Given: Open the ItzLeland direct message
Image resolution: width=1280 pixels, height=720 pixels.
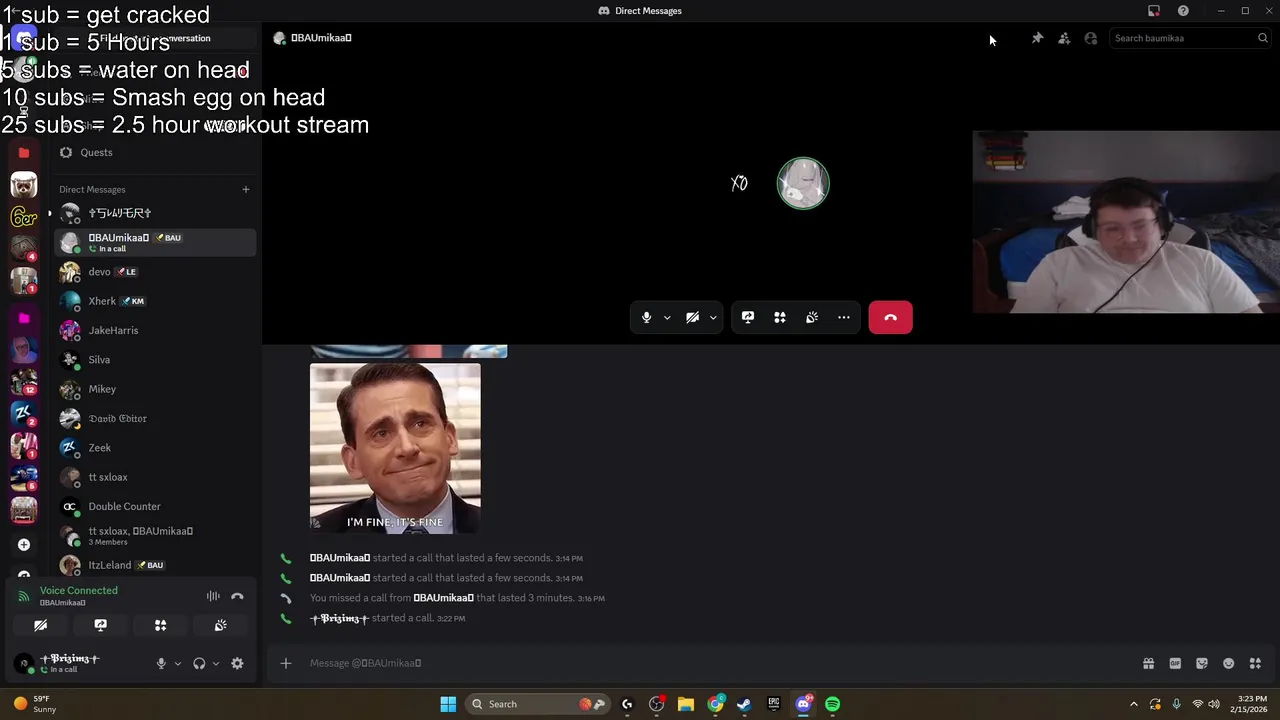Looking at the screenshot, I should 155,565.
